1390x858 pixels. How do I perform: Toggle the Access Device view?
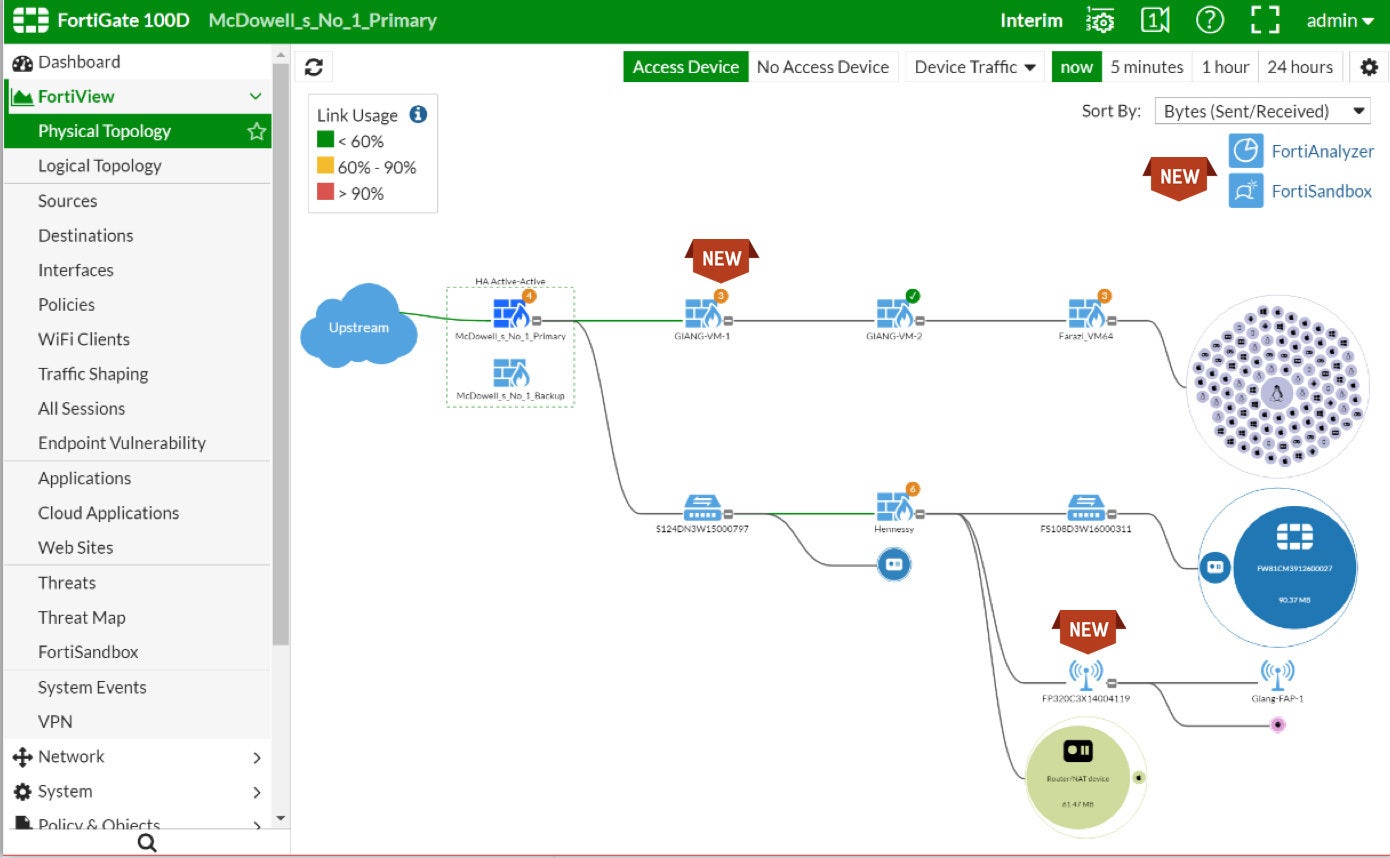685,67
